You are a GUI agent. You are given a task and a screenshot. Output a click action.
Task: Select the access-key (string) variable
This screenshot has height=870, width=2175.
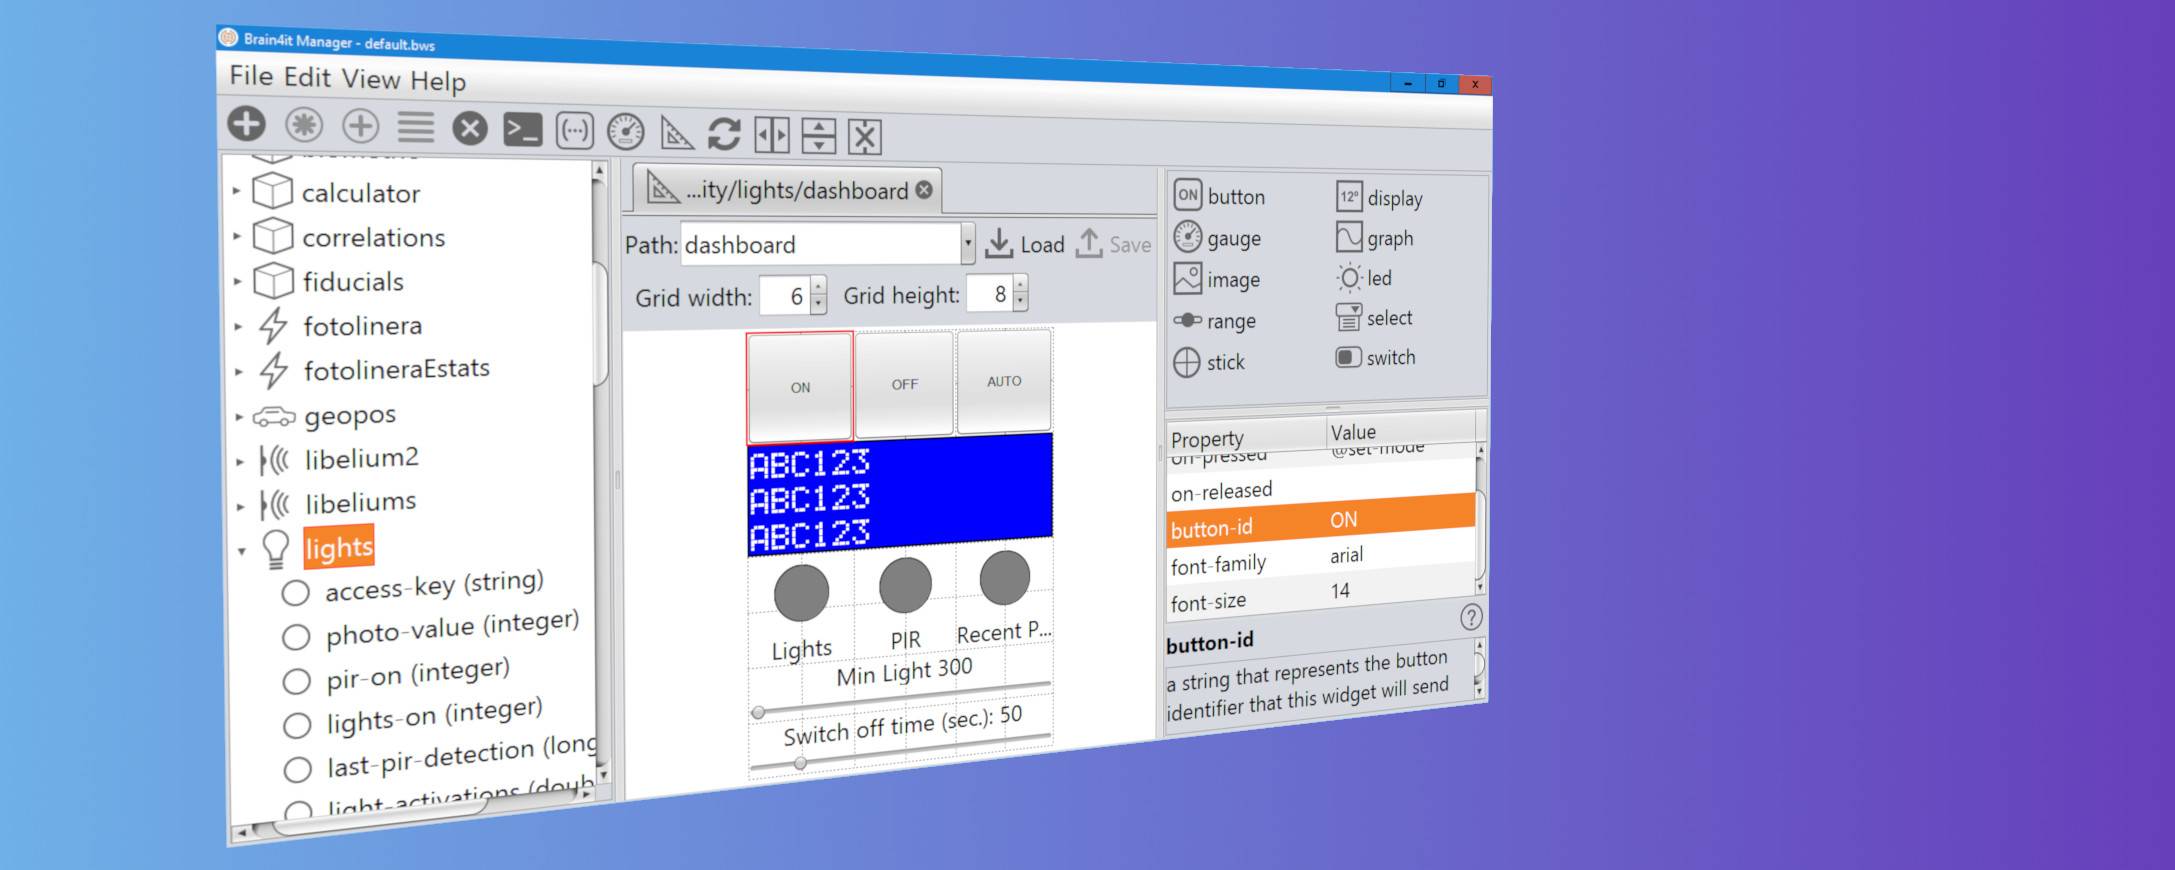click(434, 587)
